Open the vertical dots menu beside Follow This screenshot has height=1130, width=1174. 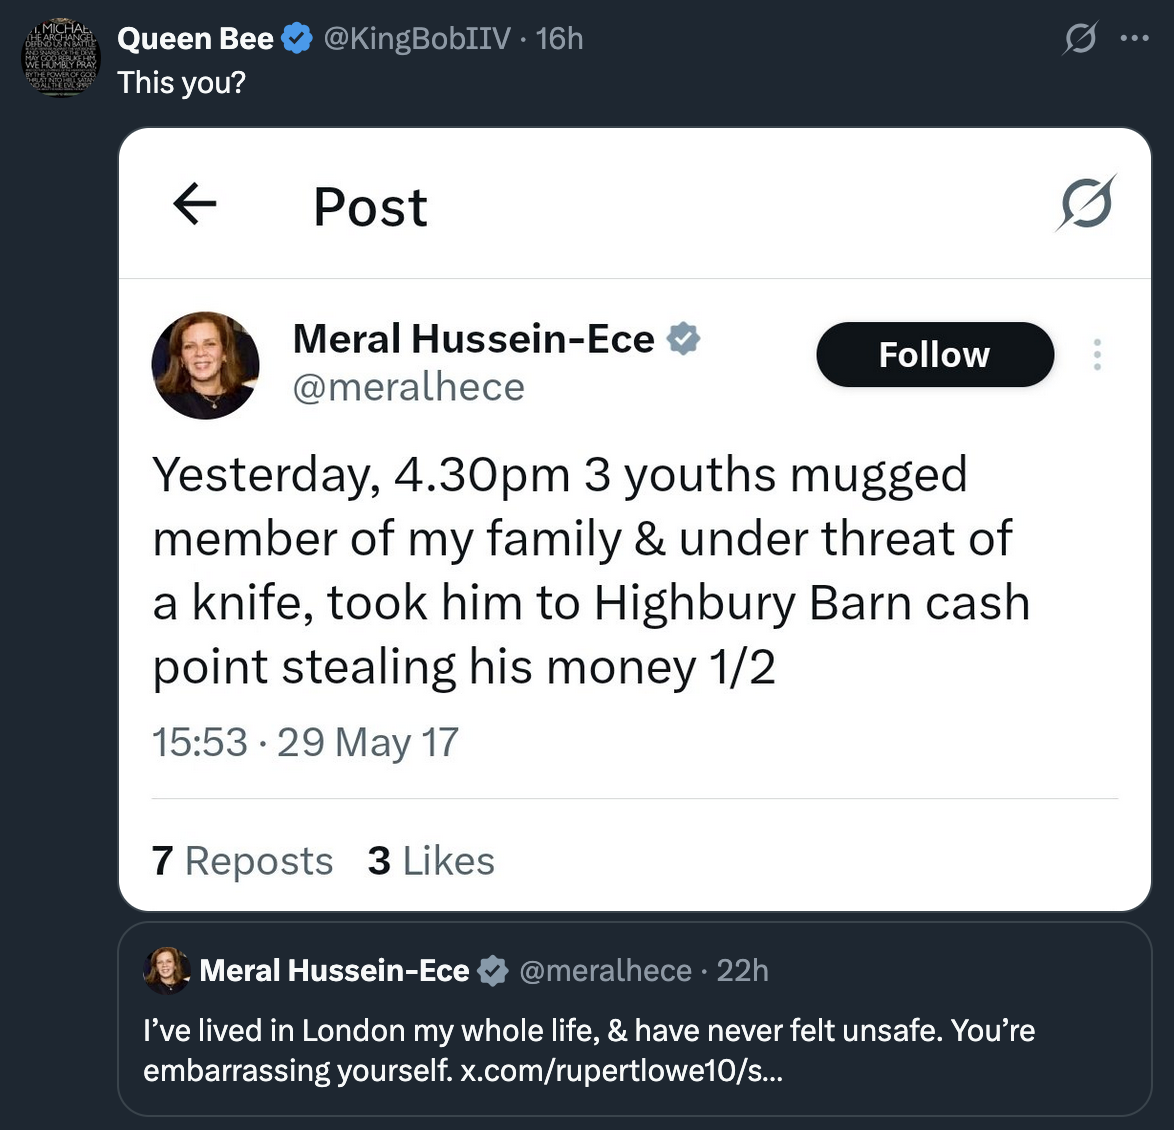click(1097, 354)
